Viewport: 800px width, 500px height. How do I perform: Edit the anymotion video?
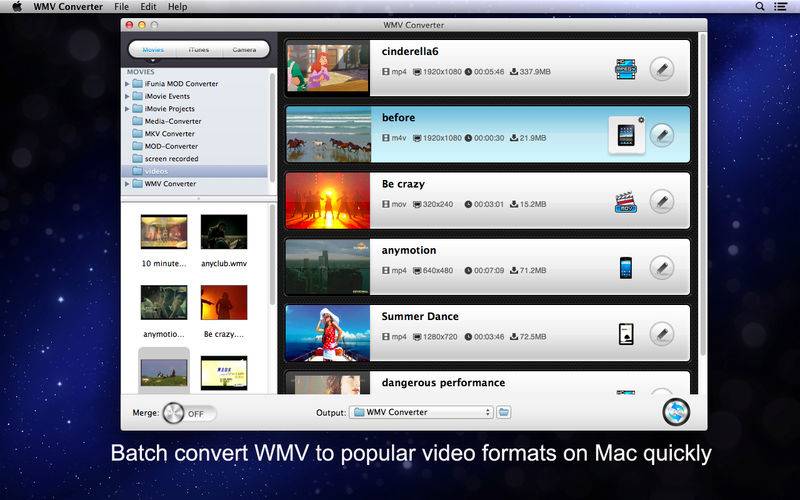[662, 268]
